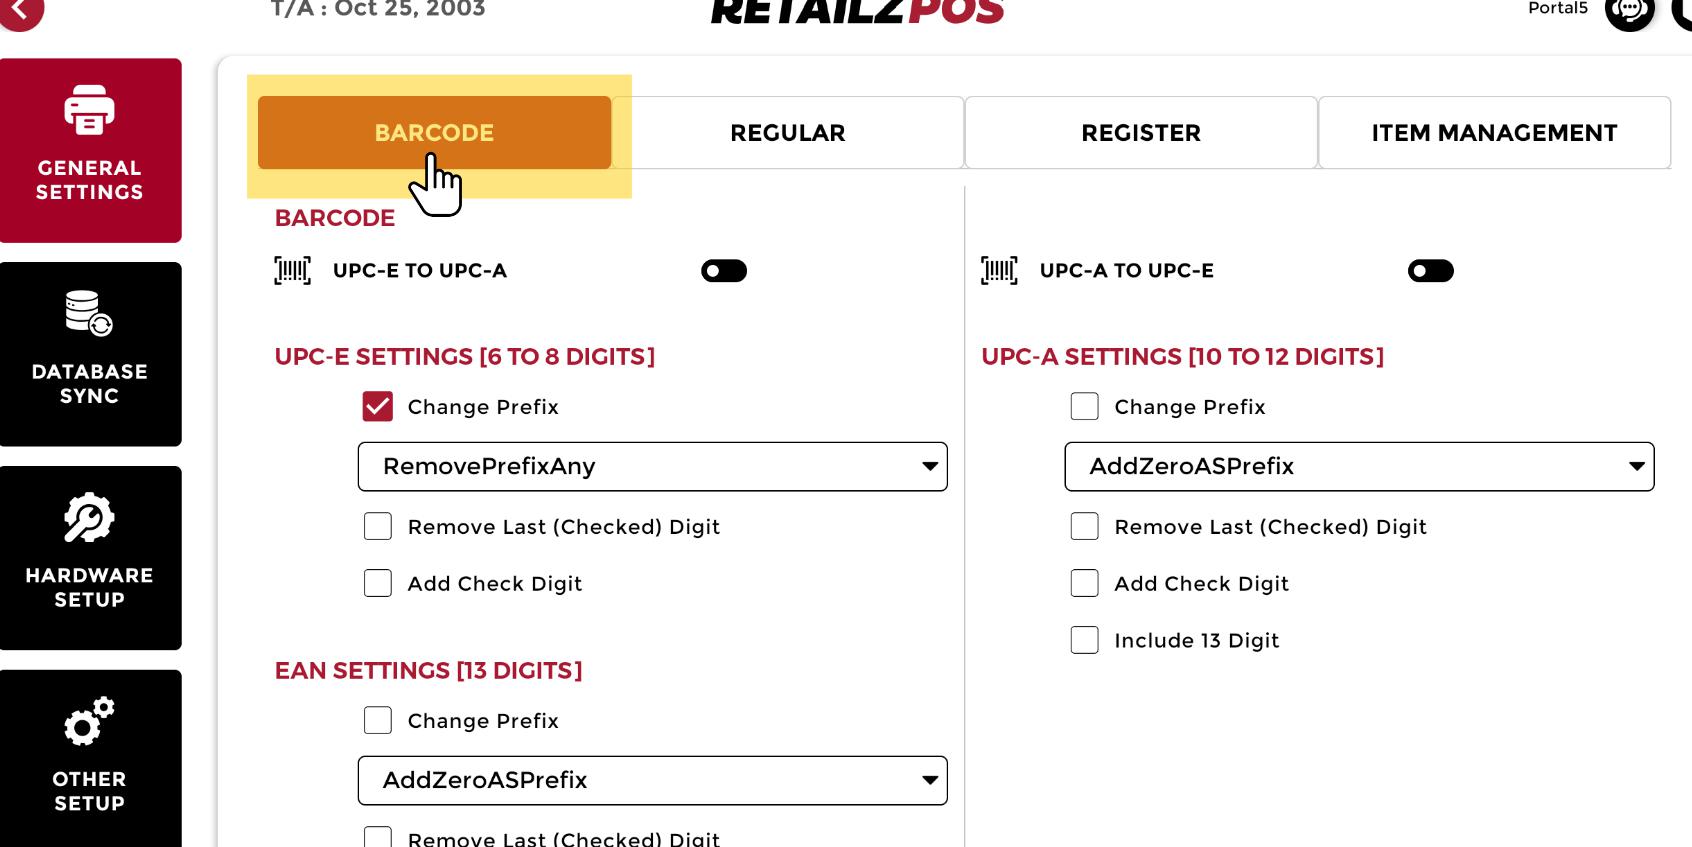1692x847 pixels.
Task: Open Other Setup gears icon
Action: click(89, 722)
